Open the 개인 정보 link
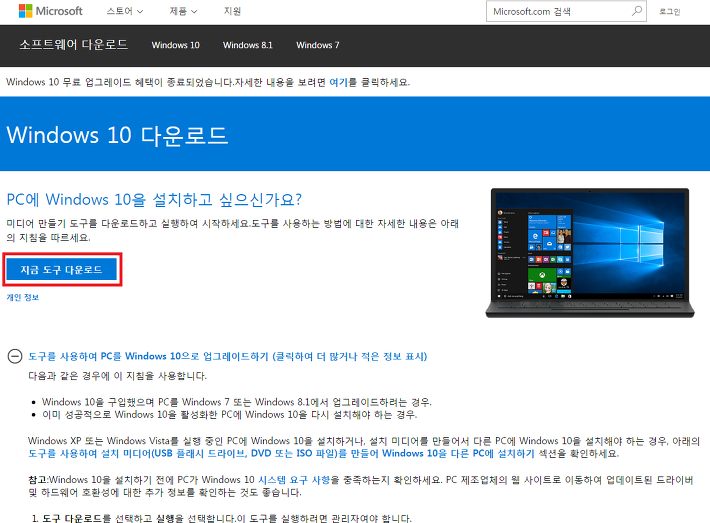Image resolution: width=710 pixels, height=523 pixels. [x=23, y=297]
